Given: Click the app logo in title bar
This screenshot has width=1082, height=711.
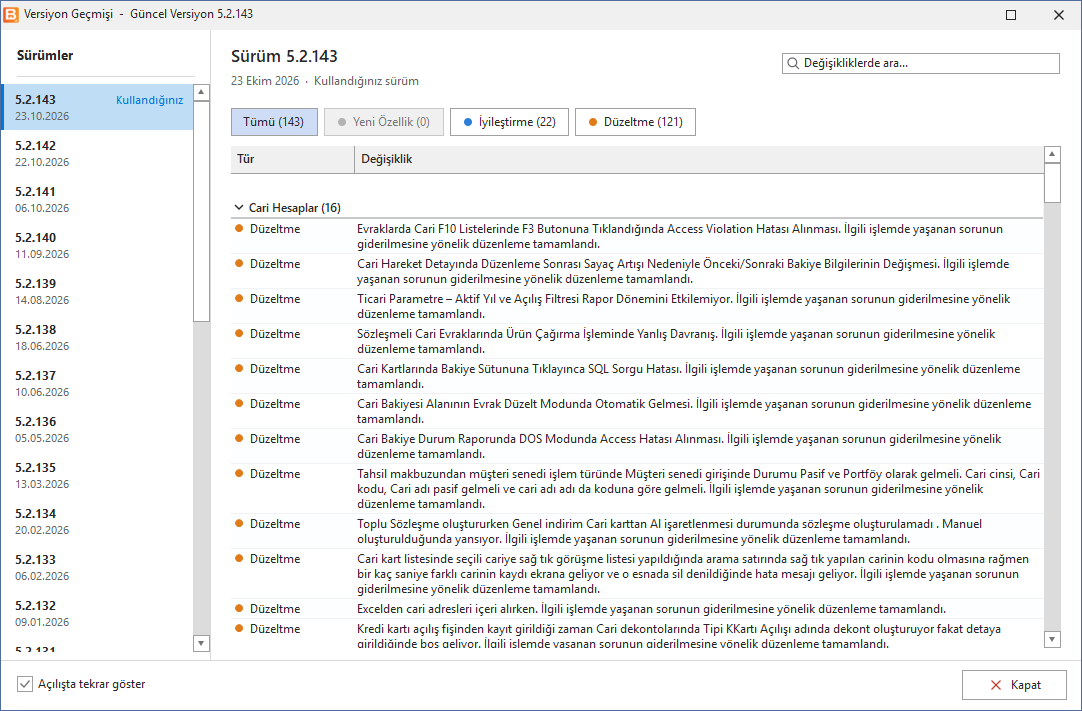Looking at the screenshot, I should tap(11, 14).
